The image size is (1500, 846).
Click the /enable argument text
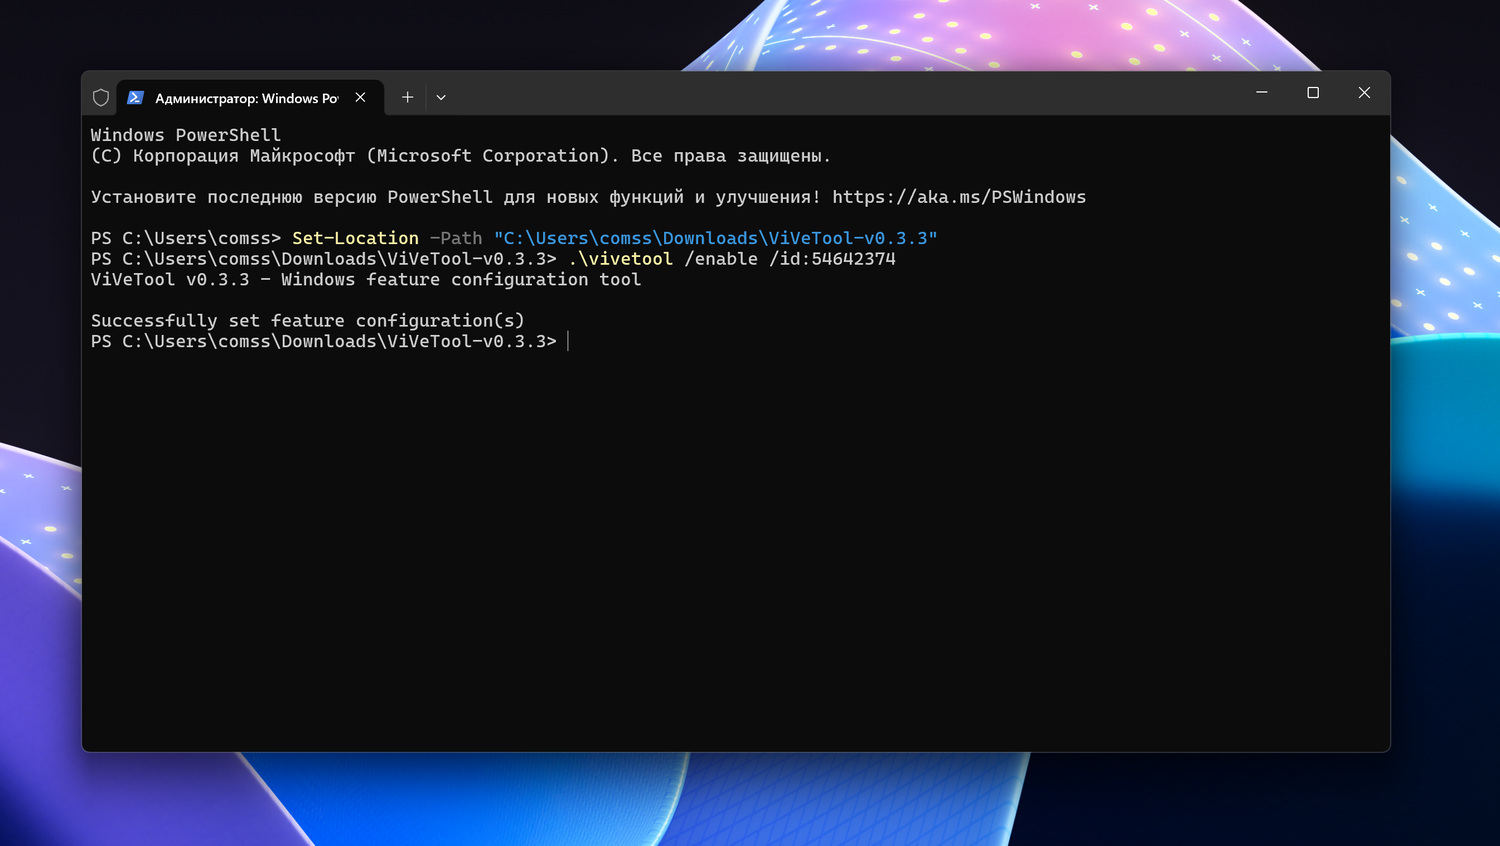(721, 259)
